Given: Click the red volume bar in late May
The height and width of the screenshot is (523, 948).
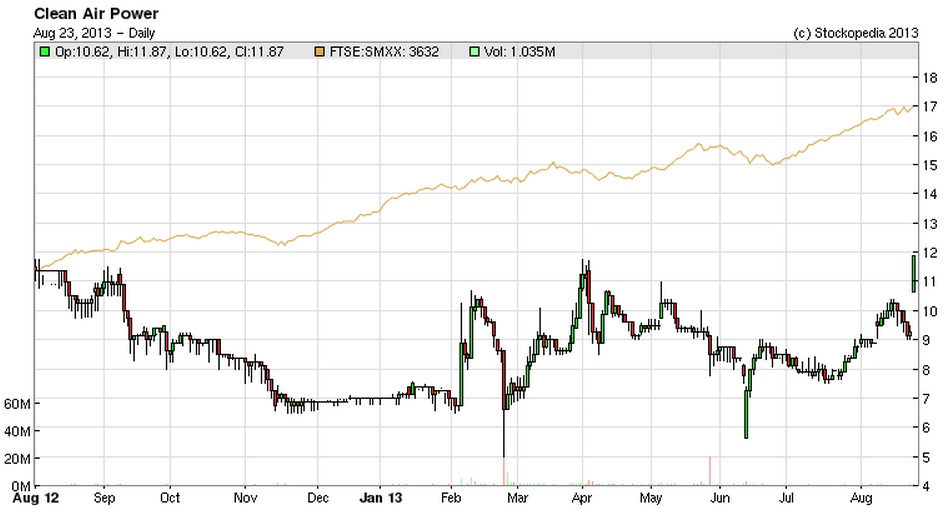Looking at the screenshot, I should pyautogui.click(x=710, y=471).
